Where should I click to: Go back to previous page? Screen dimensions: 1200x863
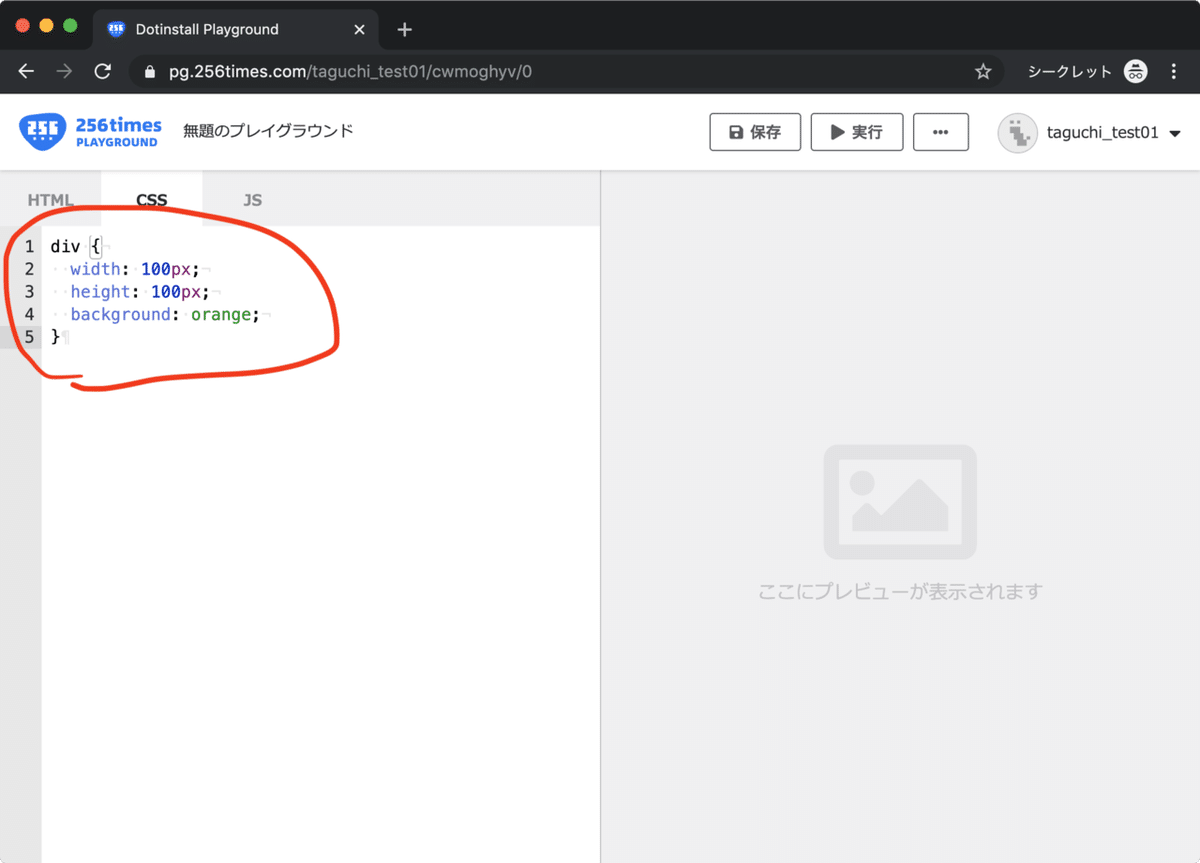(x=26, y=72)
